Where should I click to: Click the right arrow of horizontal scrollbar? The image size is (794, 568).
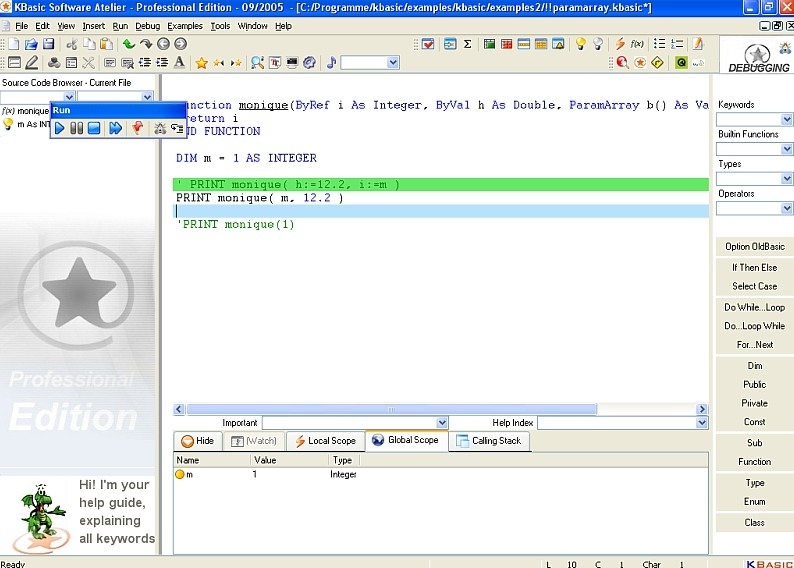pos(702,409)
